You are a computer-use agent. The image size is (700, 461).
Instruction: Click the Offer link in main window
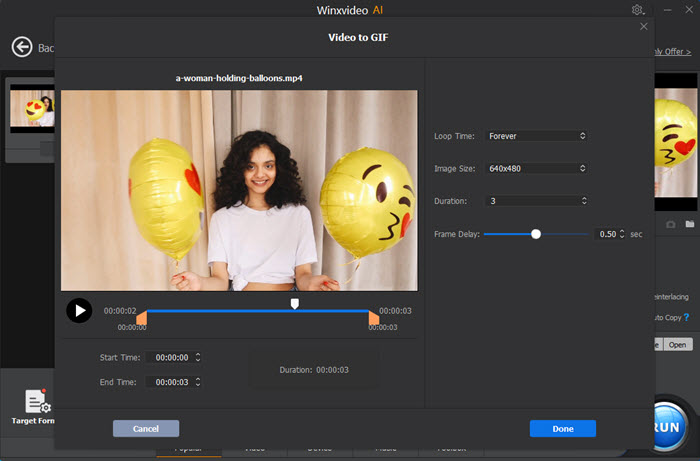(673, 52)
